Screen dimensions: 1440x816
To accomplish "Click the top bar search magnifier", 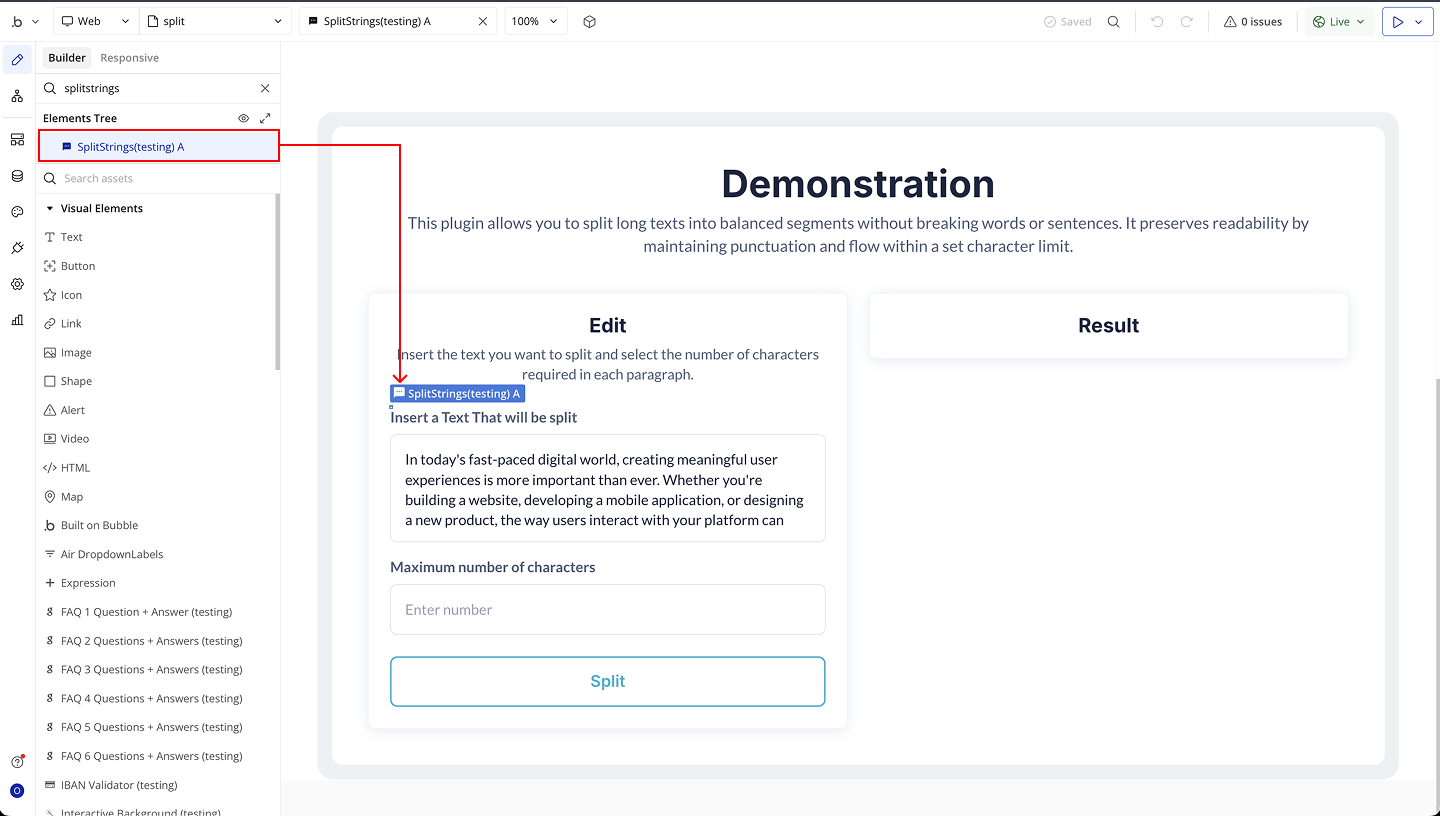I will 1113,21.
